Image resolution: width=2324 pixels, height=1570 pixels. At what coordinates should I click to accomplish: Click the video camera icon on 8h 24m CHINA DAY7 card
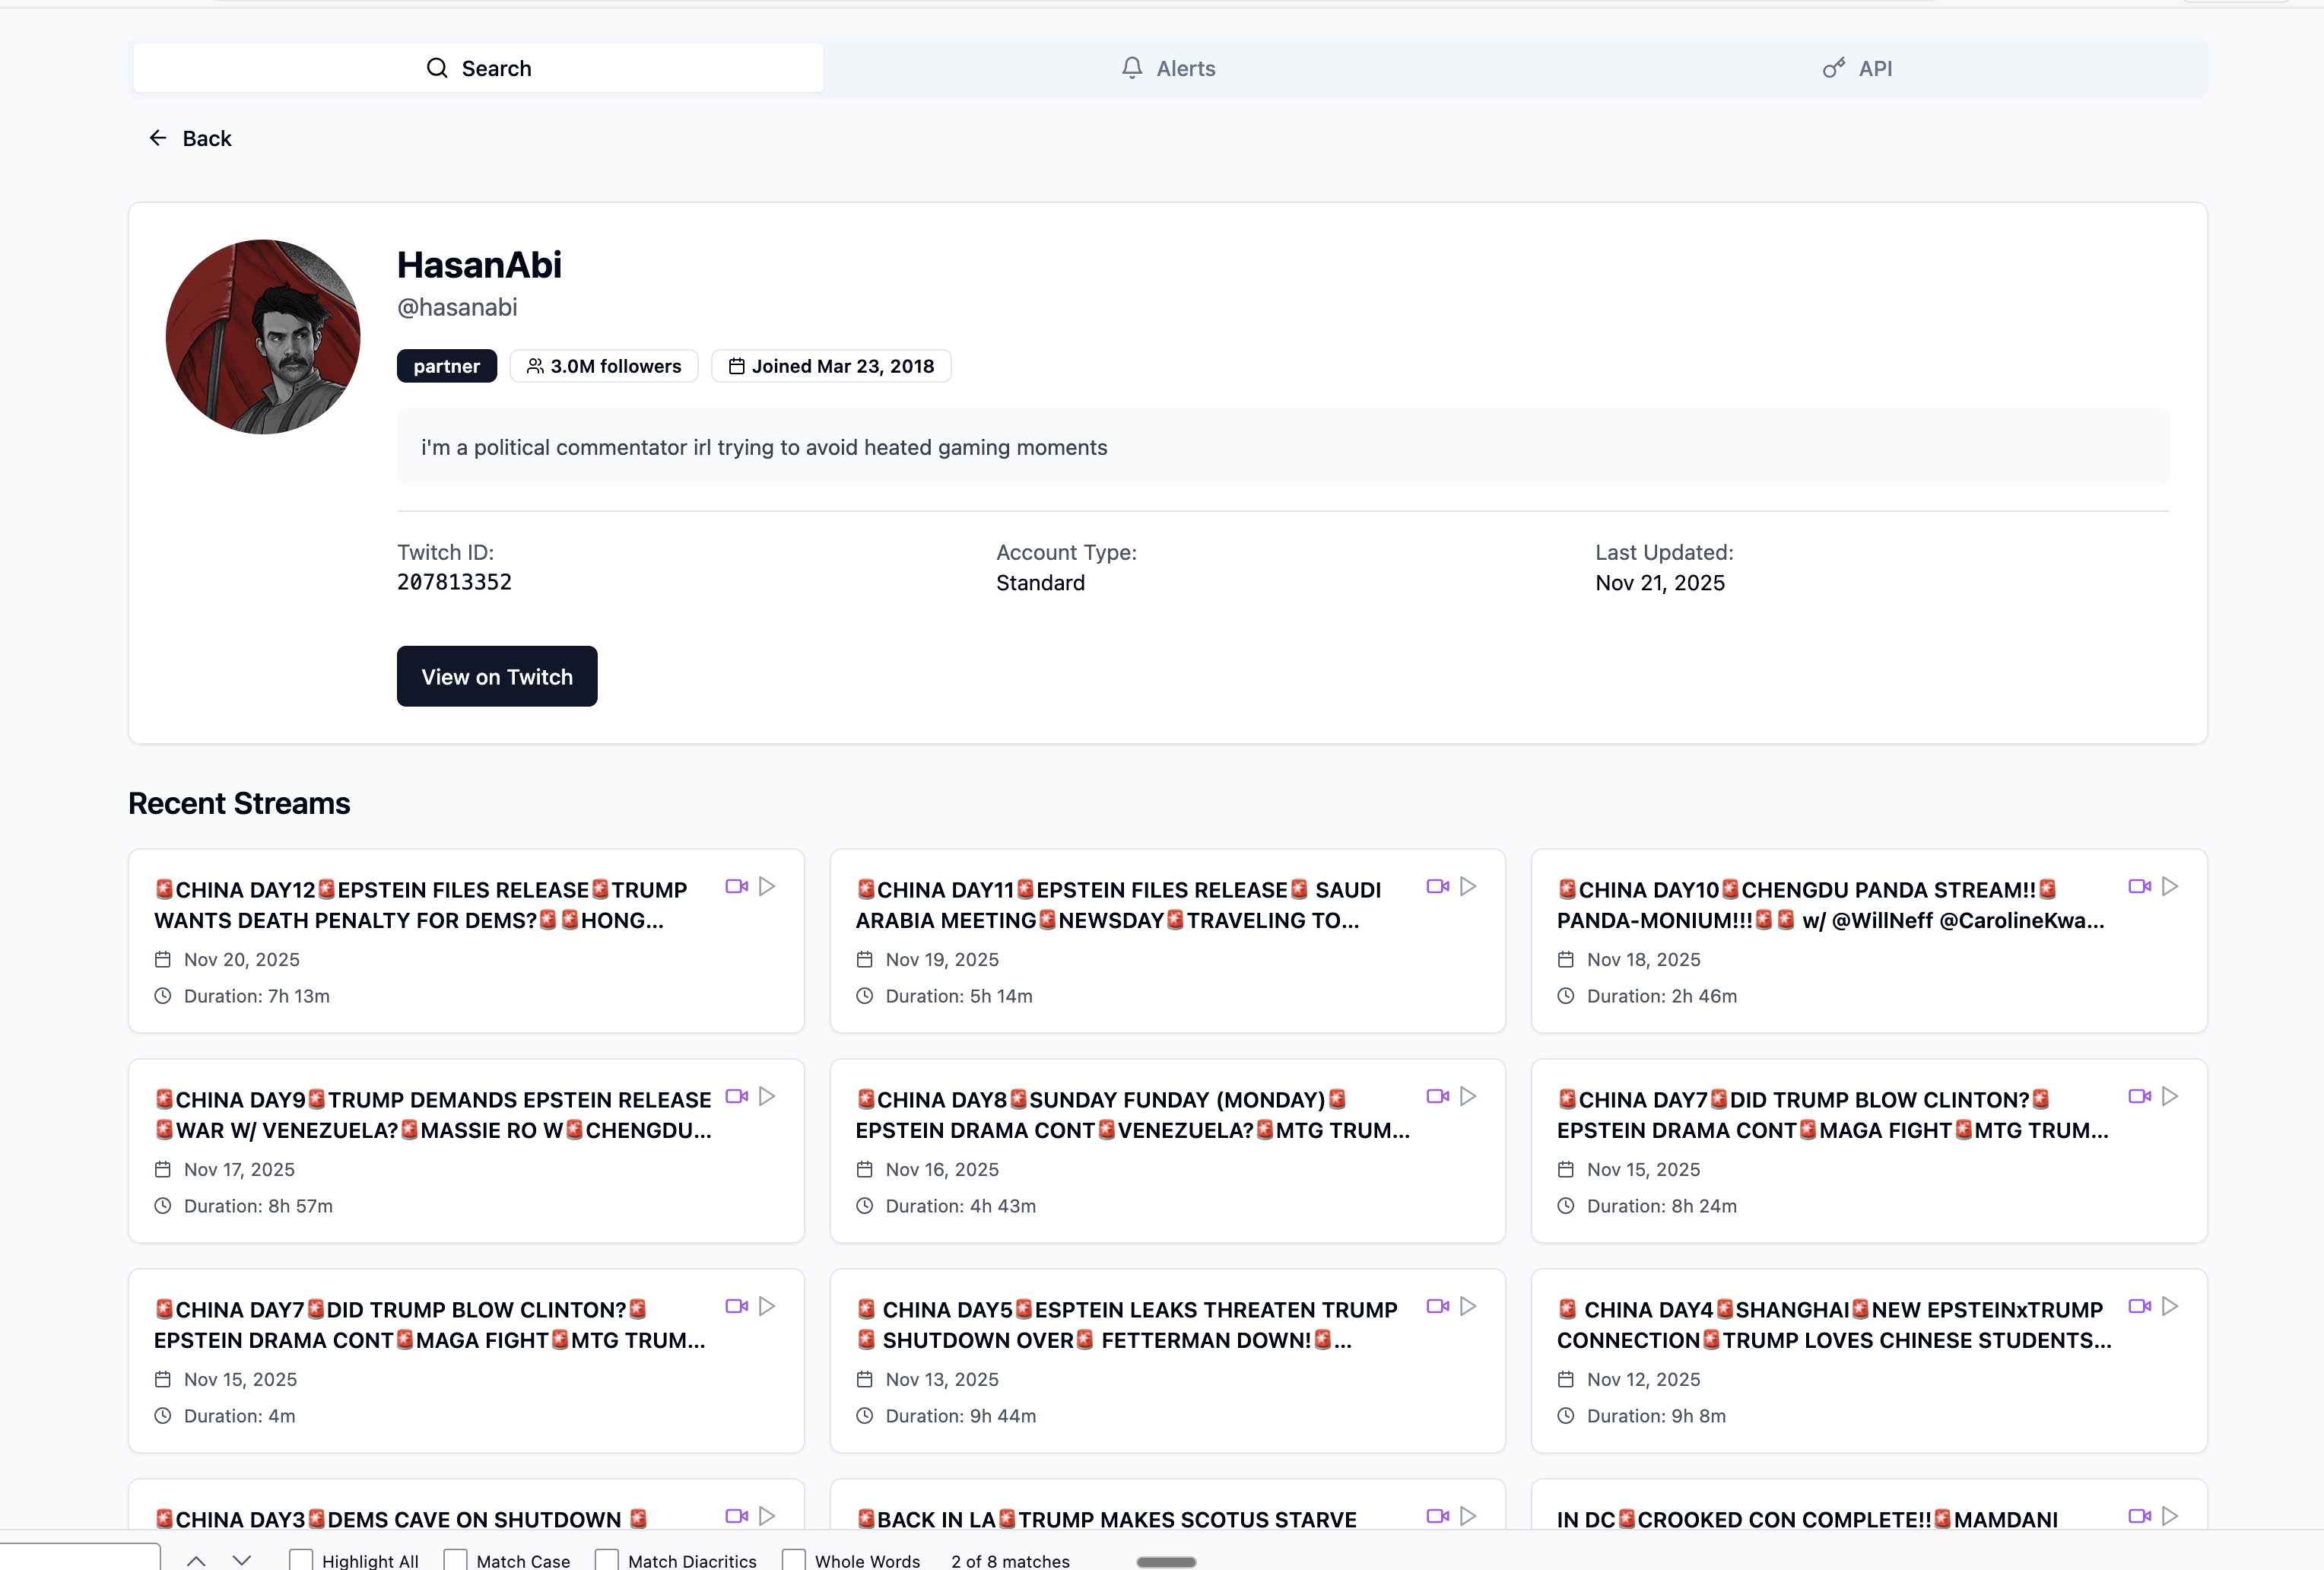[2140, 1096]
